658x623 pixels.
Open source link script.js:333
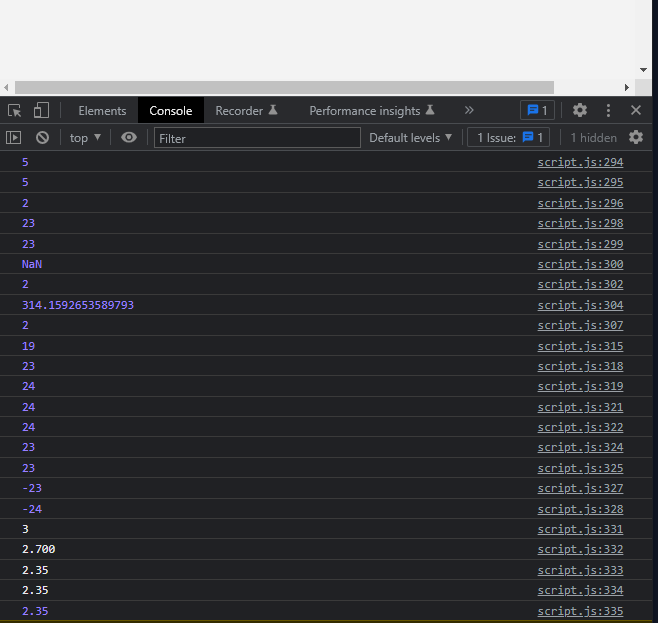[x=580, y=571]
